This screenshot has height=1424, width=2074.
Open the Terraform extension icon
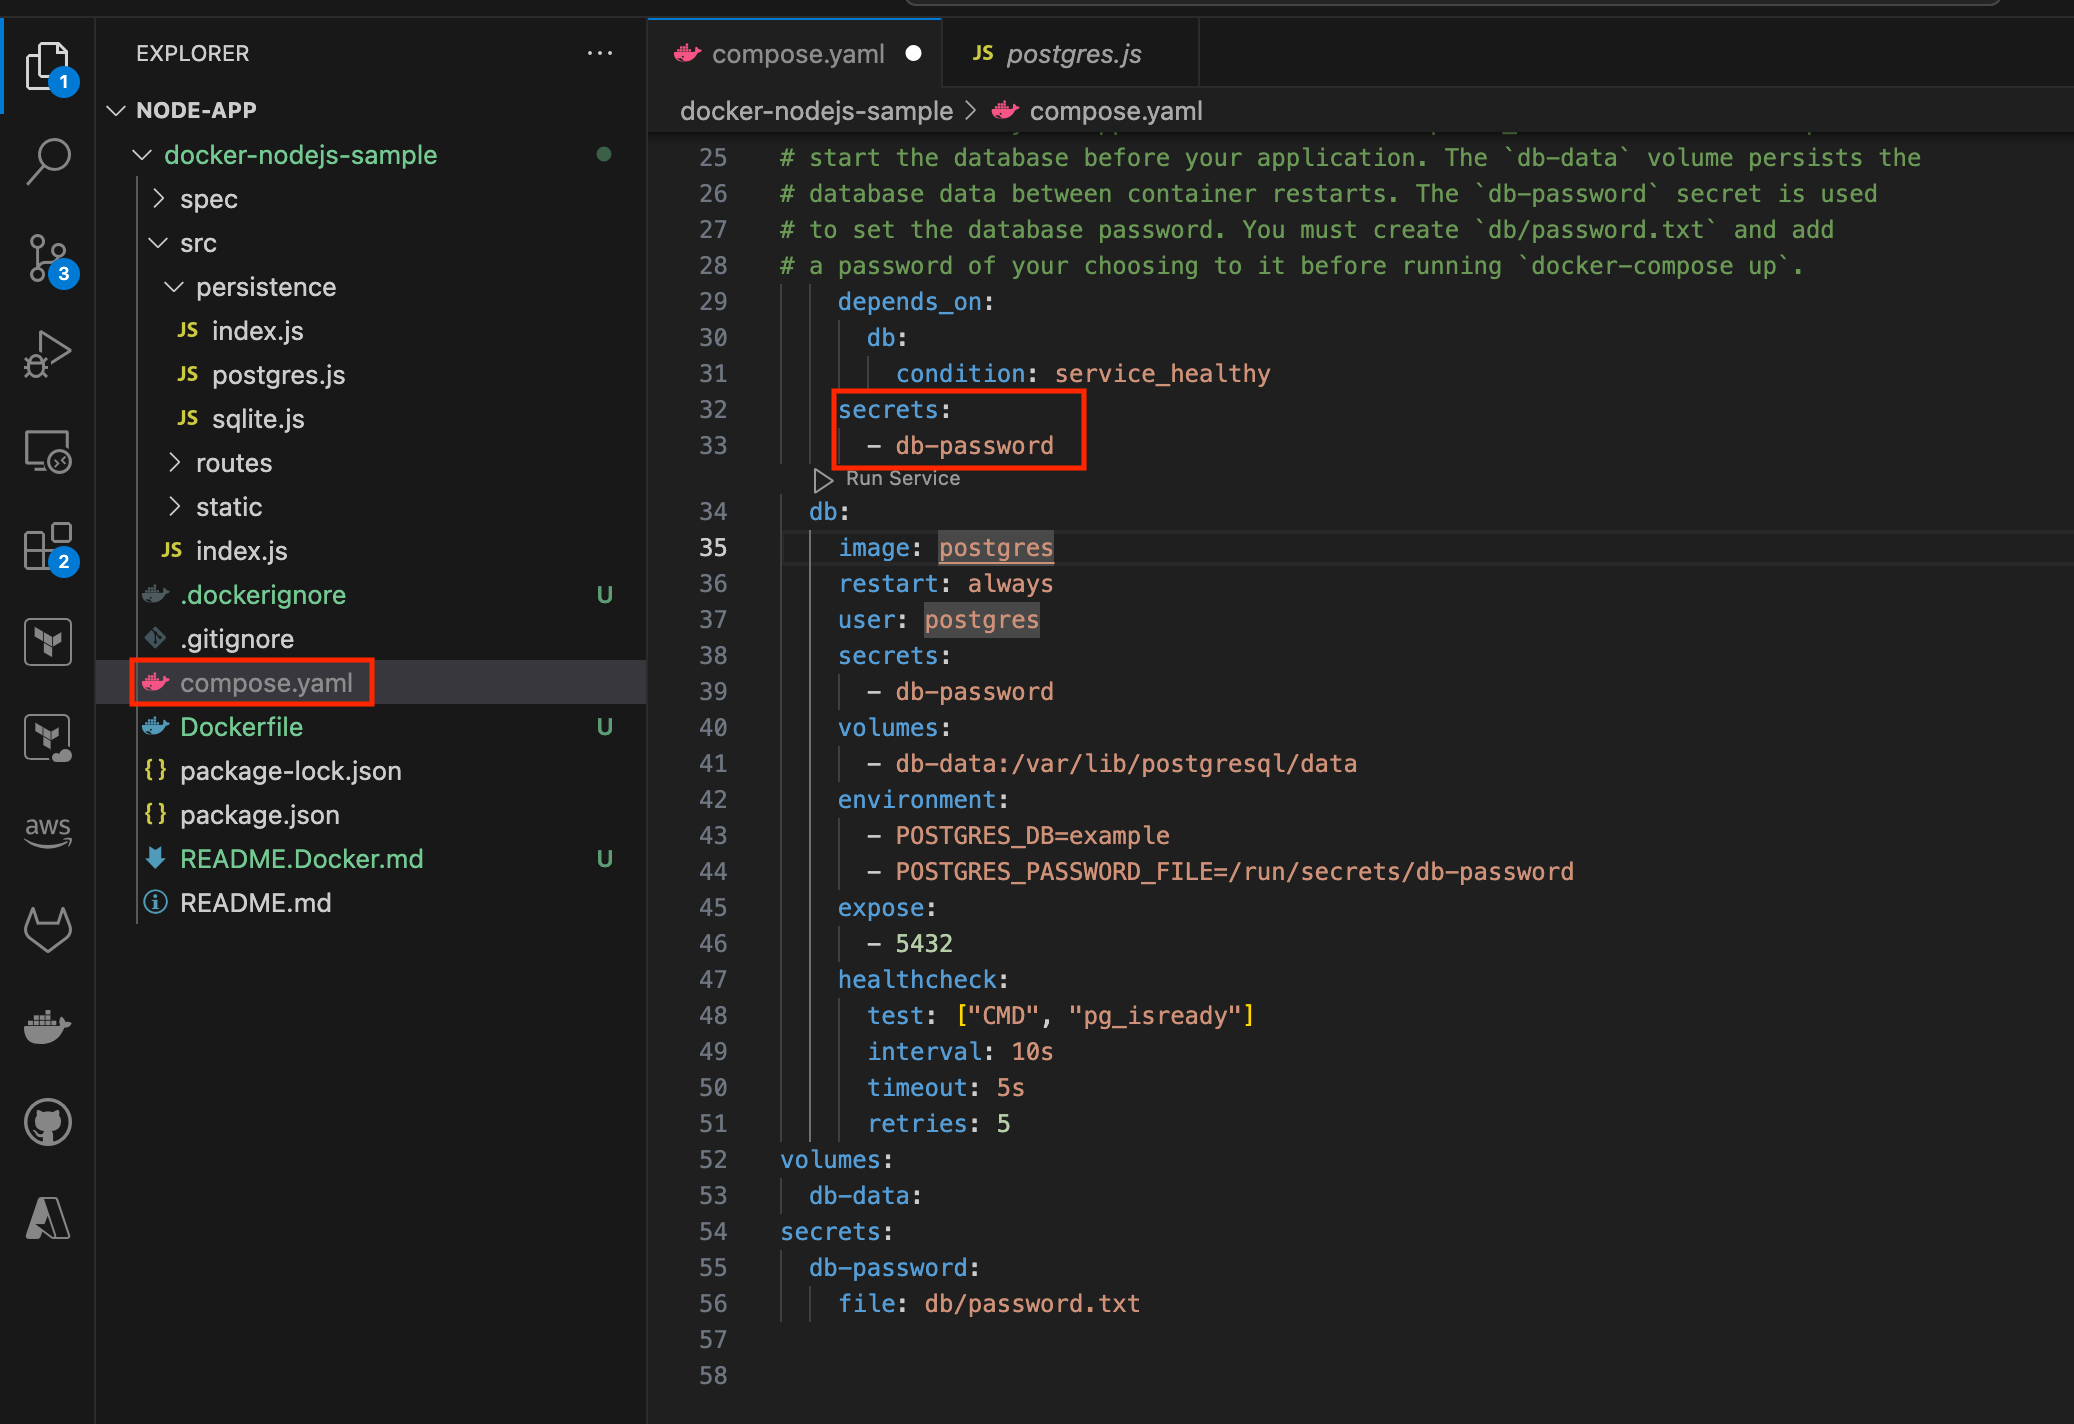(x=48, y=642)
